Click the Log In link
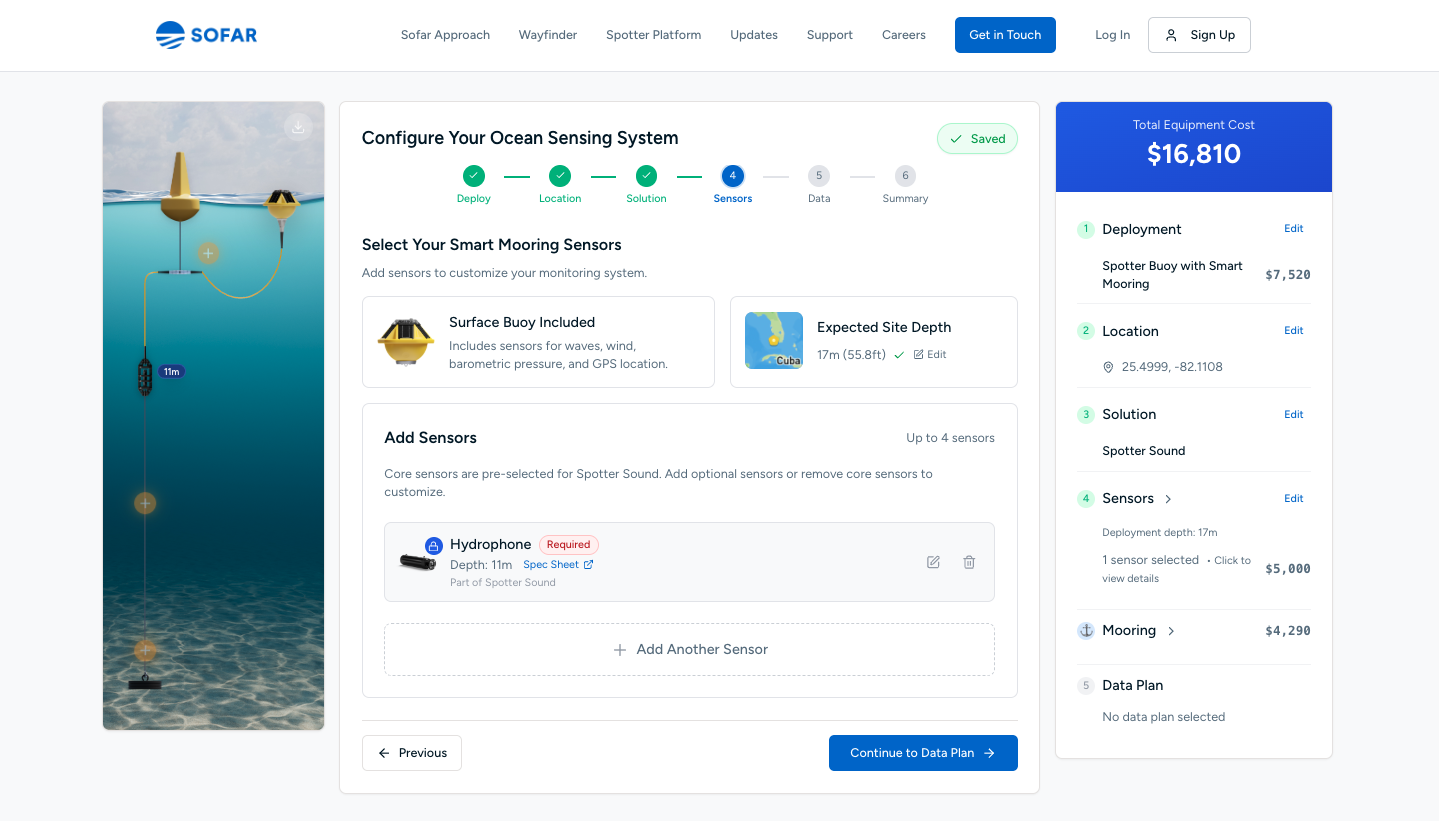The image size is (1439, 821). pos(1112,35)
